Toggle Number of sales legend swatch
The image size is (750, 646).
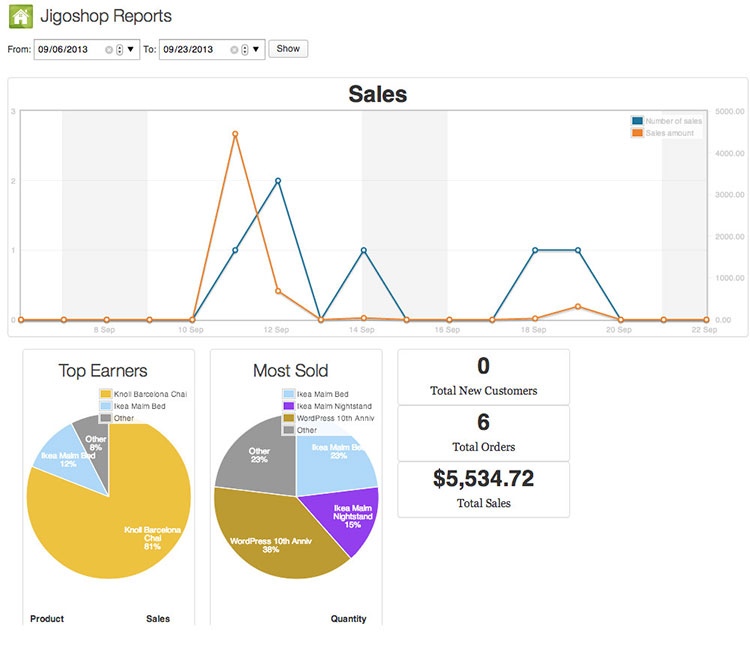637,120
